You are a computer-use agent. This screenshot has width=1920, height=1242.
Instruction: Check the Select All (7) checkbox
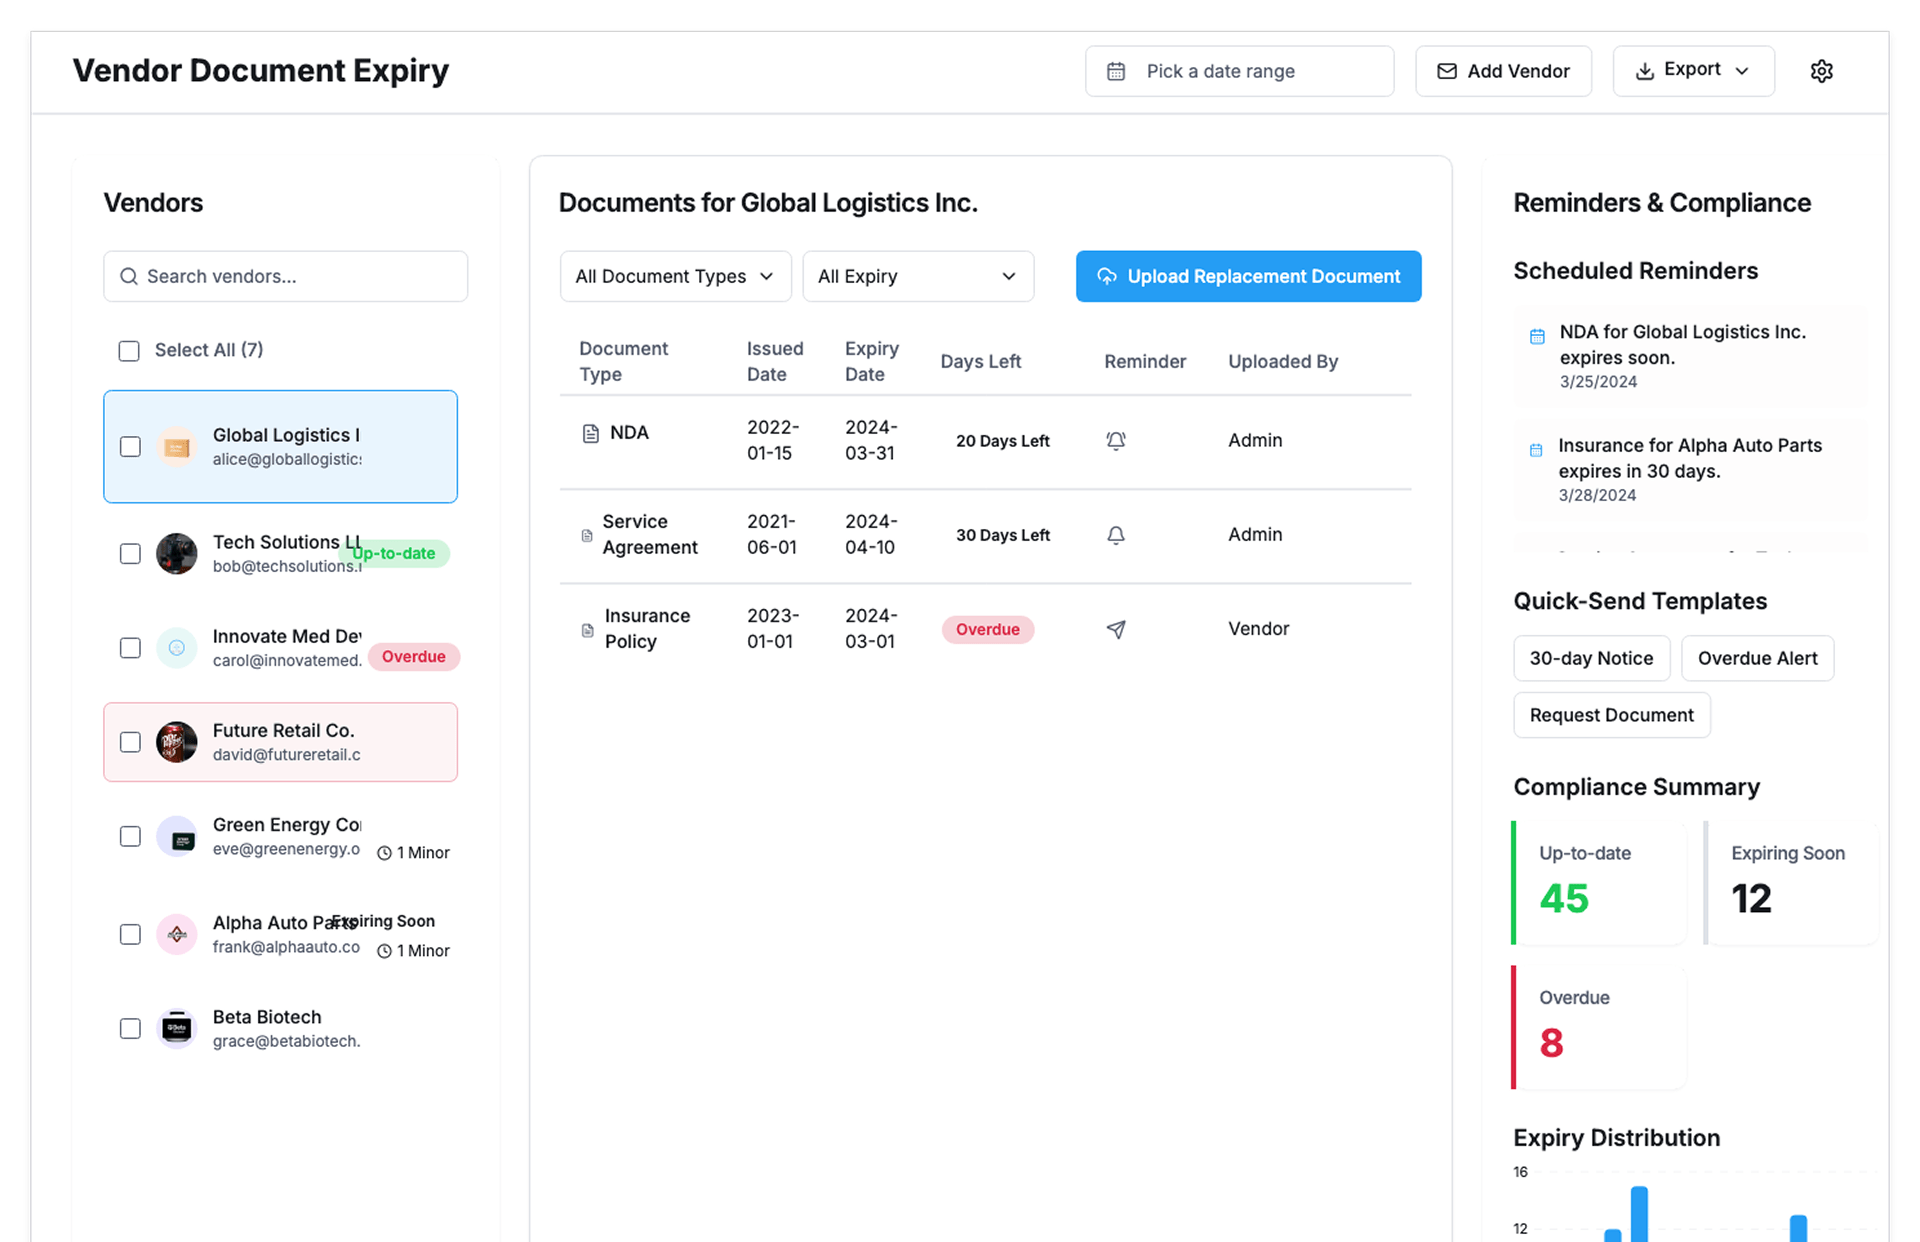[x=129, y=351]
